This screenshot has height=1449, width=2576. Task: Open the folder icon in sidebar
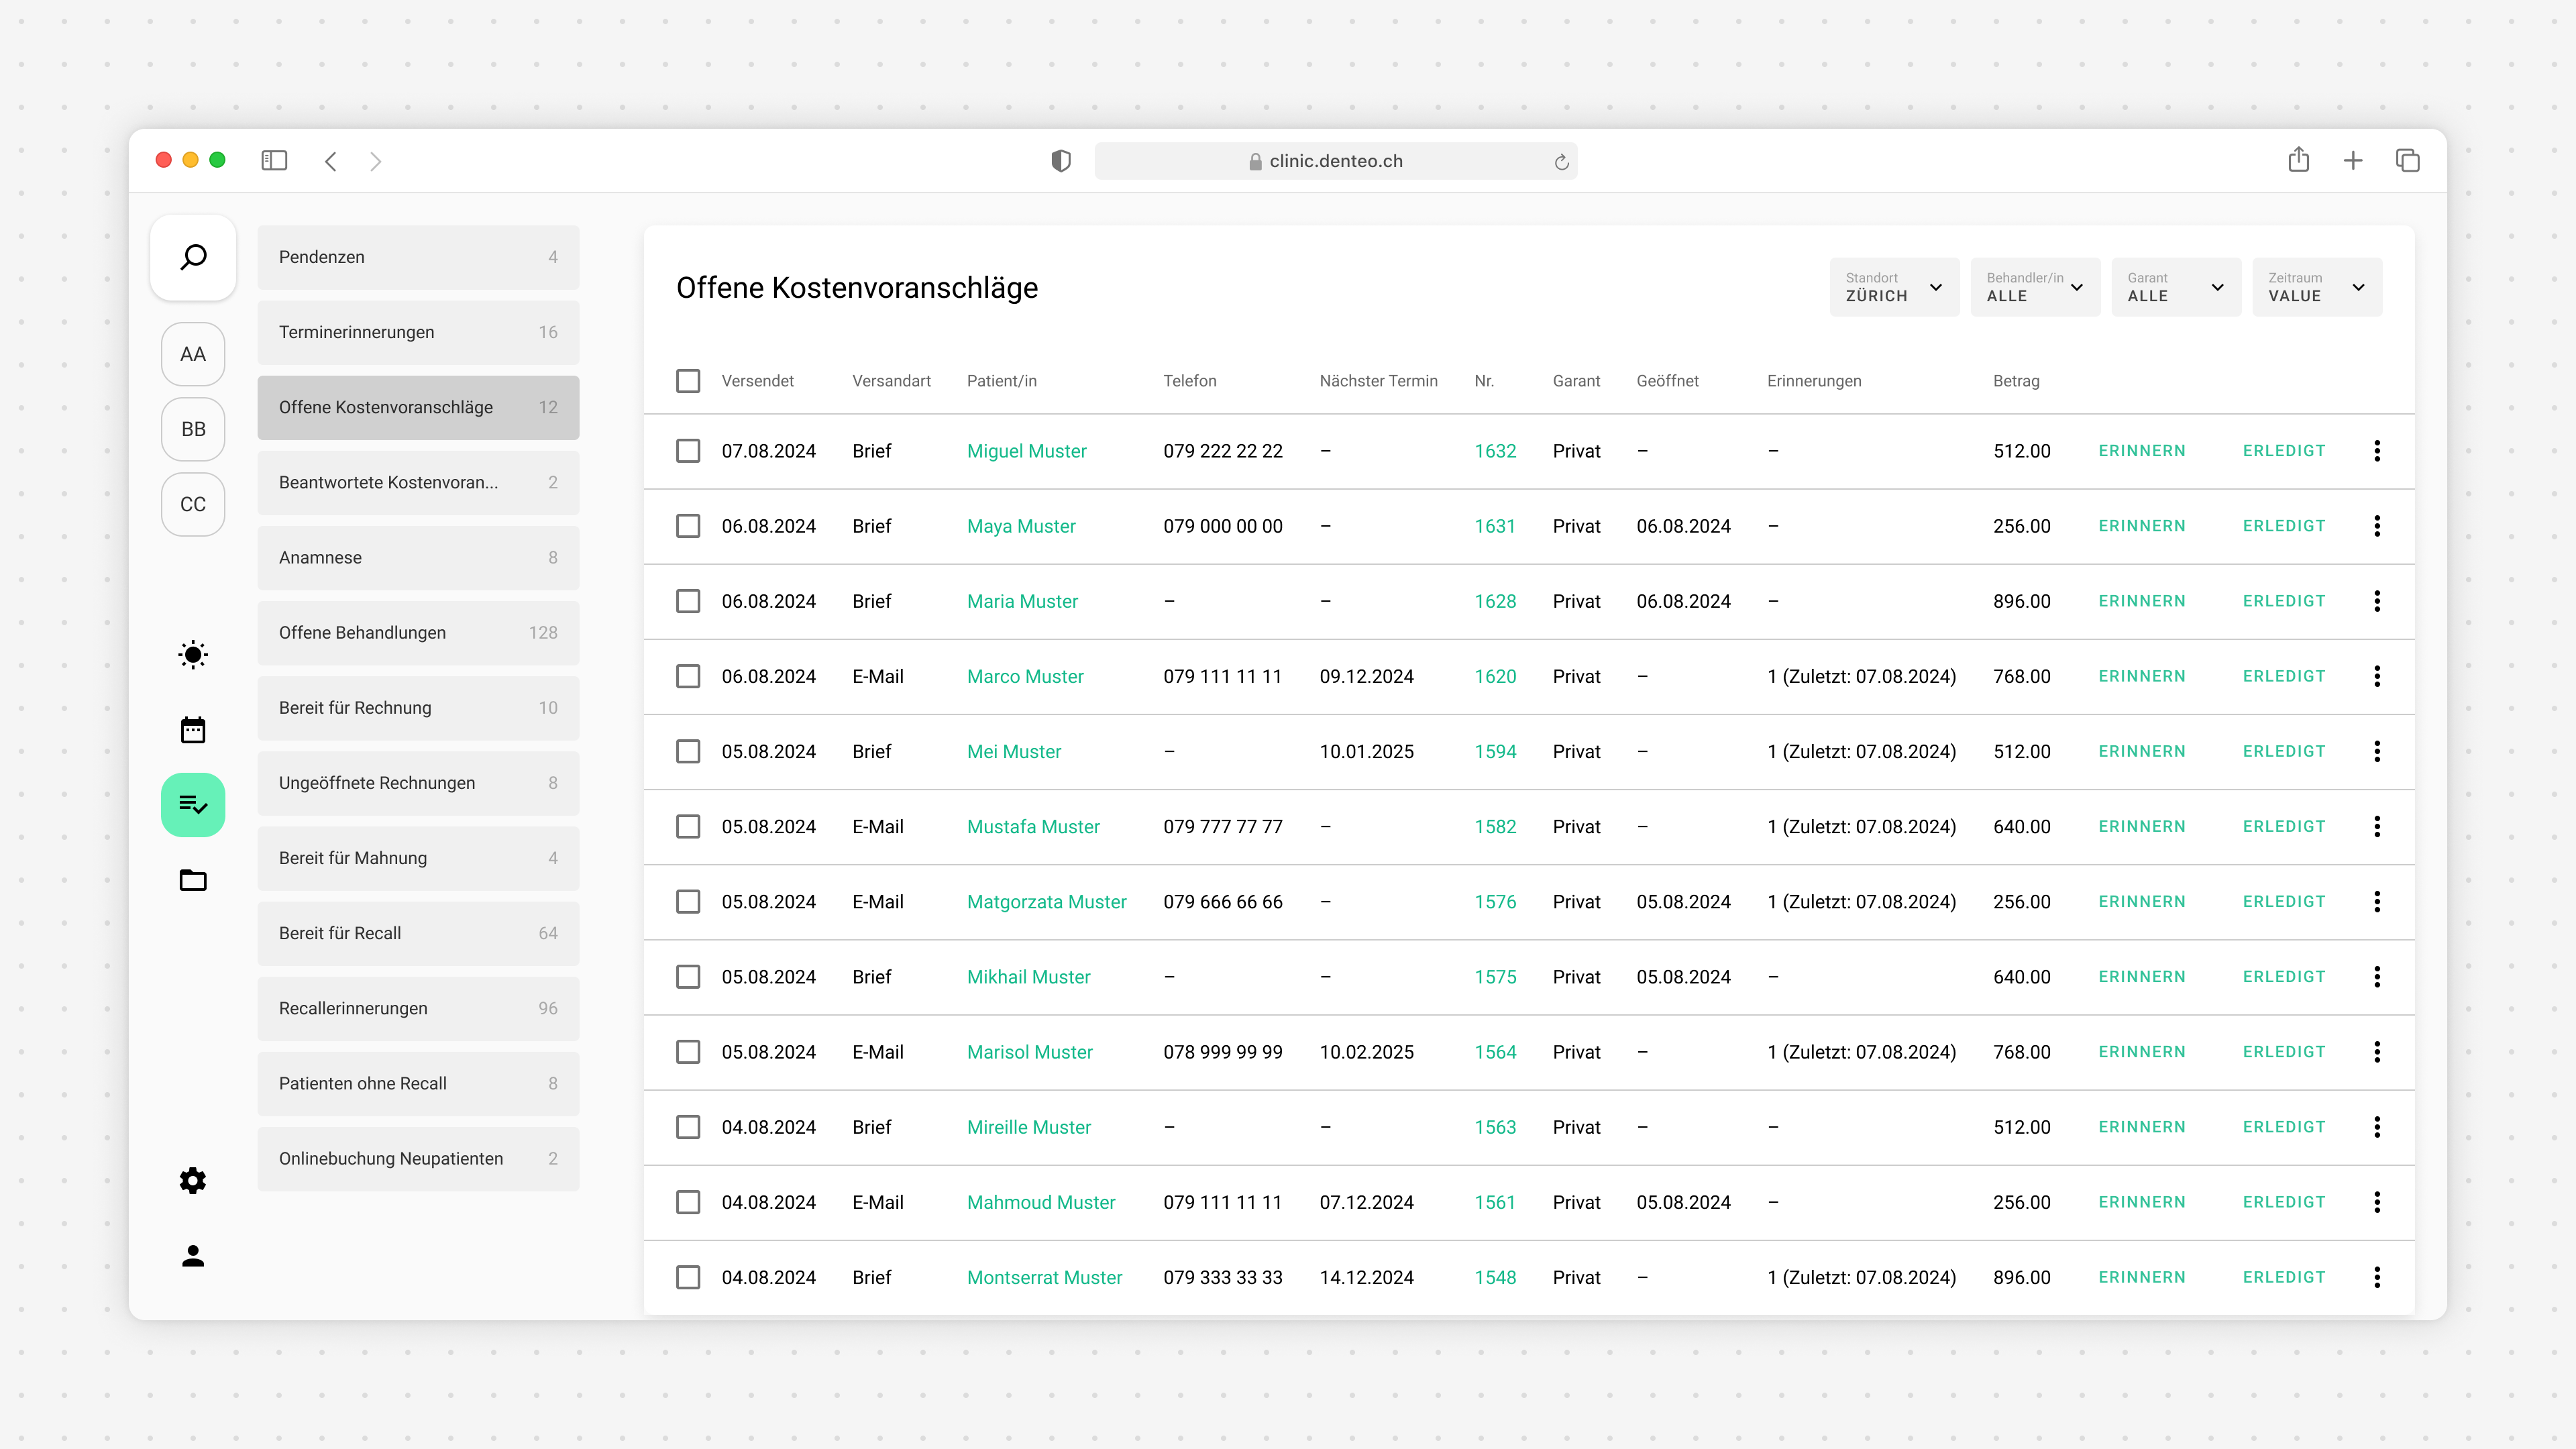click(193, 880)
